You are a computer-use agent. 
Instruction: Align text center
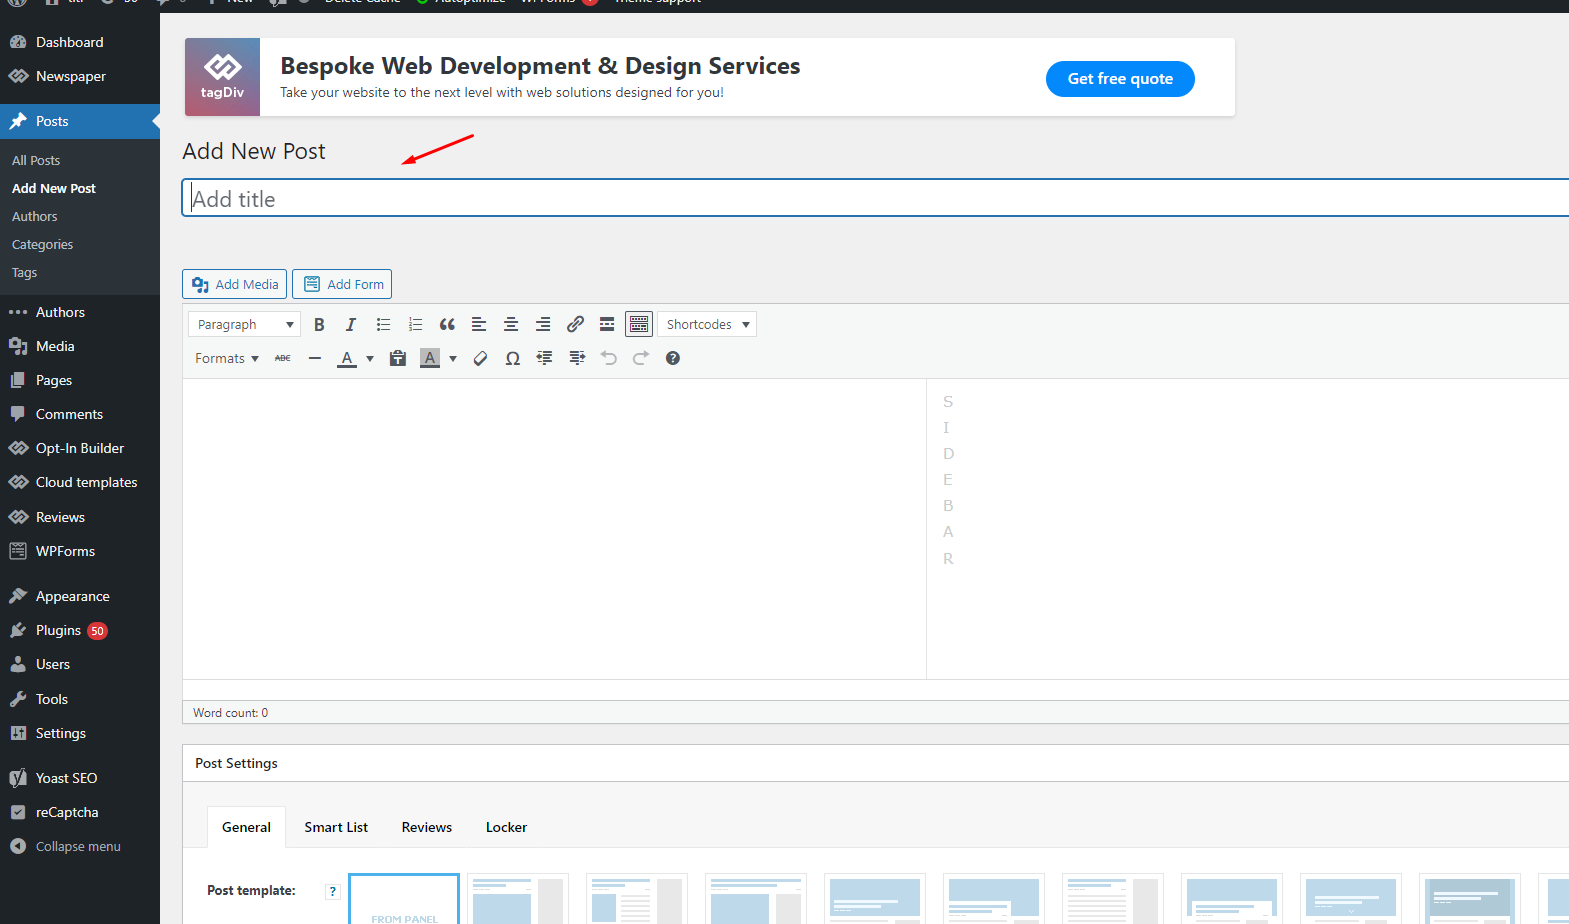click(x=511, y=324)
